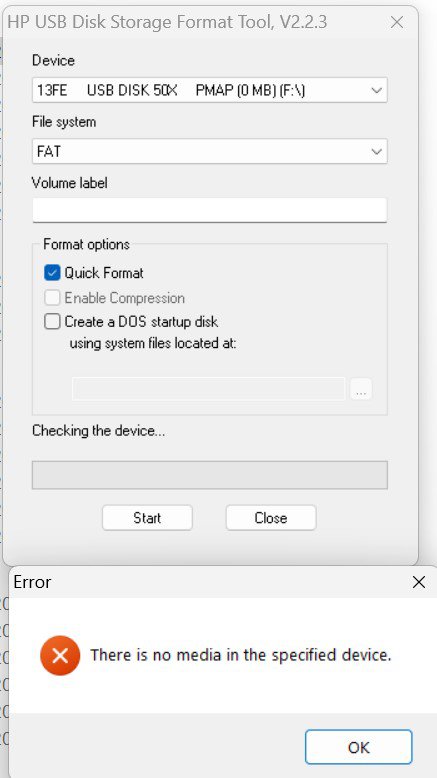Screen dimensions: 437x778
Task: Click the Start button
Action: point(147,518)
